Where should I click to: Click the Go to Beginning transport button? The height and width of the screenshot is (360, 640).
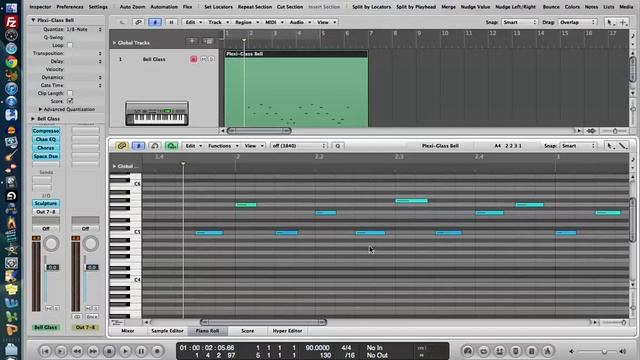(45, 351)
